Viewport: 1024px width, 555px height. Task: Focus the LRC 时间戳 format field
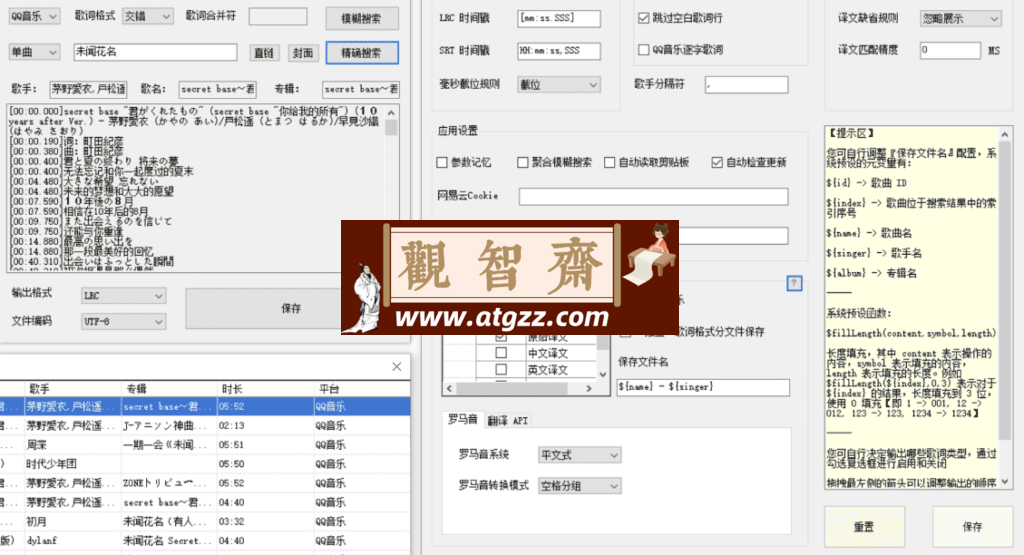[x=559, y=18]
